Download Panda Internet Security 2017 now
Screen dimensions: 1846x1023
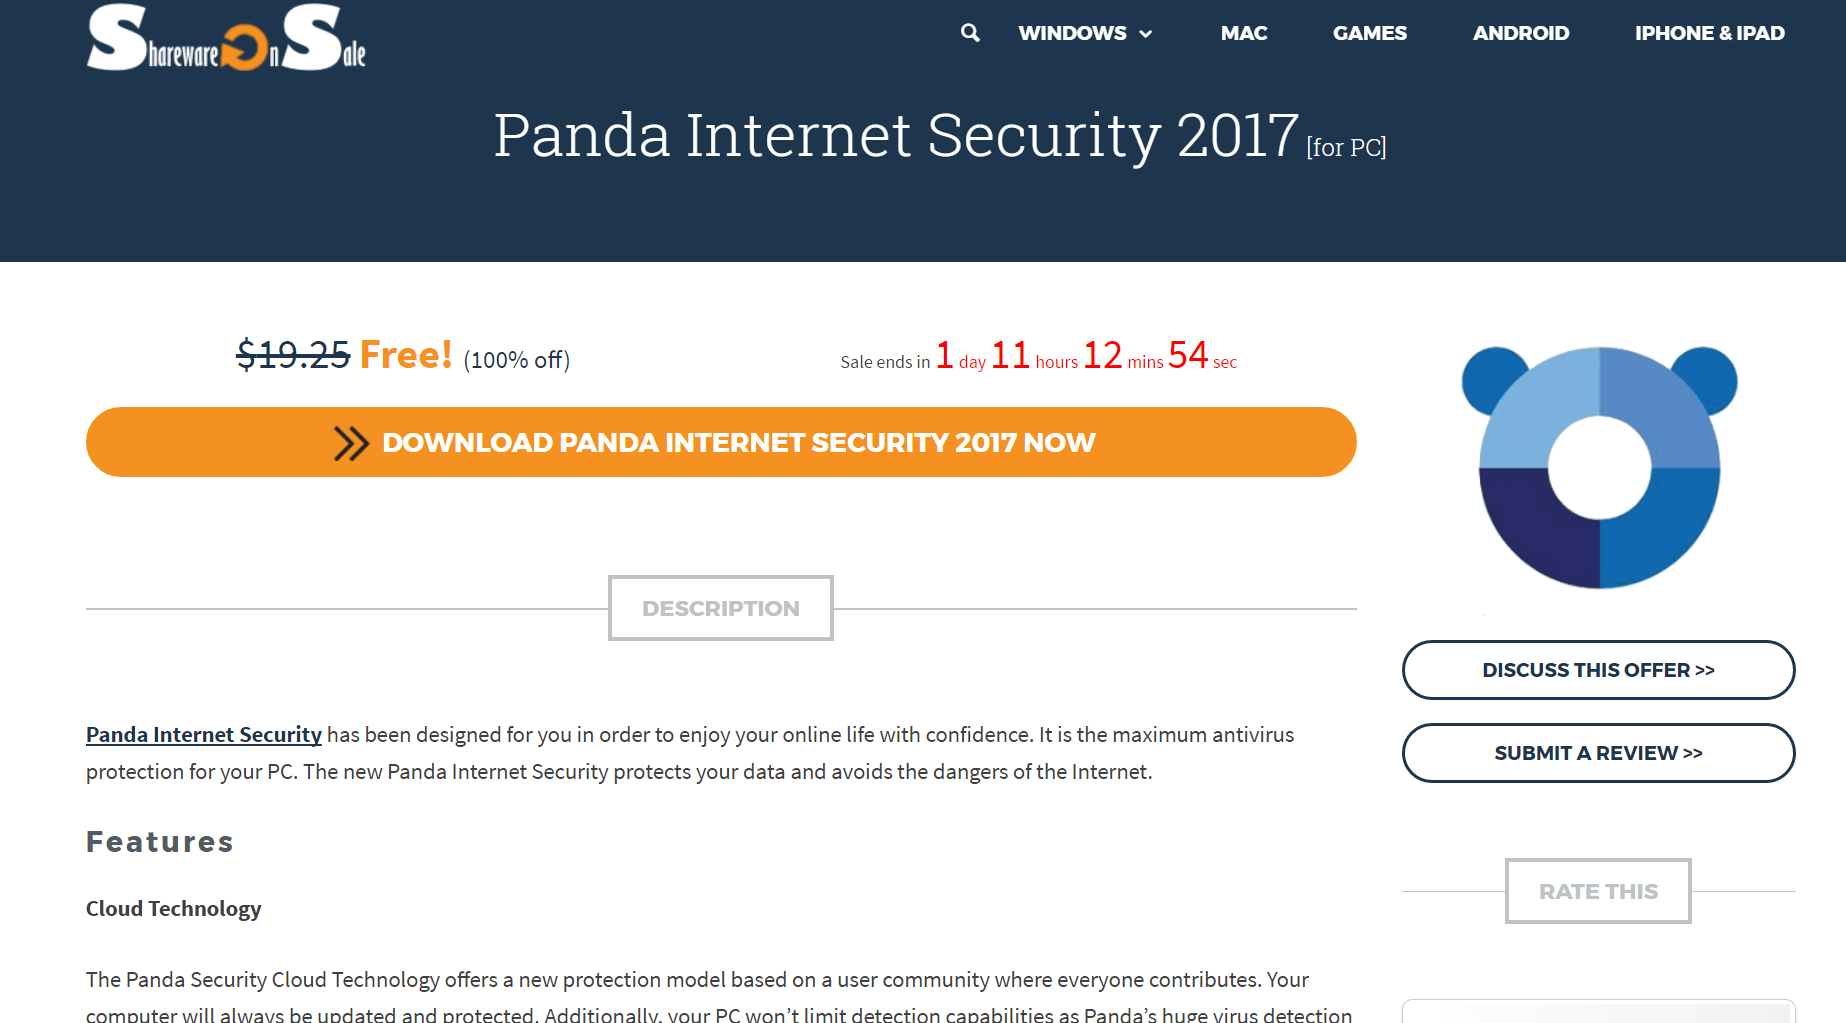721,442
